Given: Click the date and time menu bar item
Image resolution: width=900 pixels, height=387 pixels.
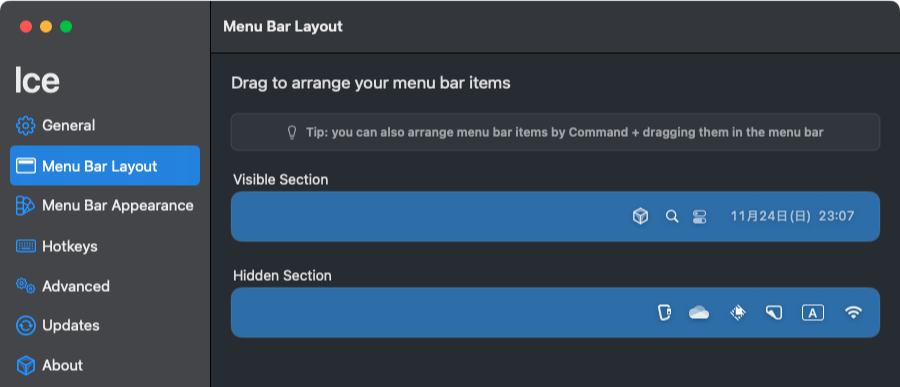Looking at the screenshot, I should [792, 216].
